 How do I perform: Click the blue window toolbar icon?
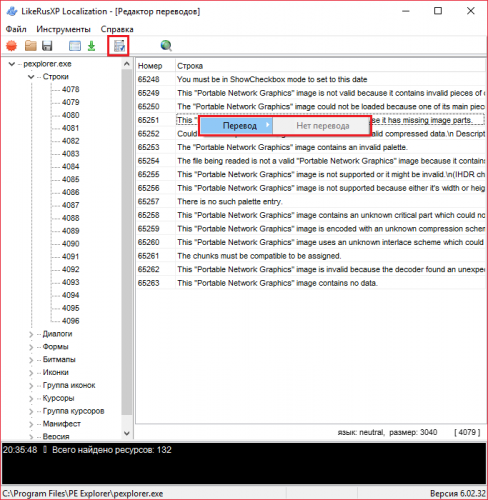75,46
